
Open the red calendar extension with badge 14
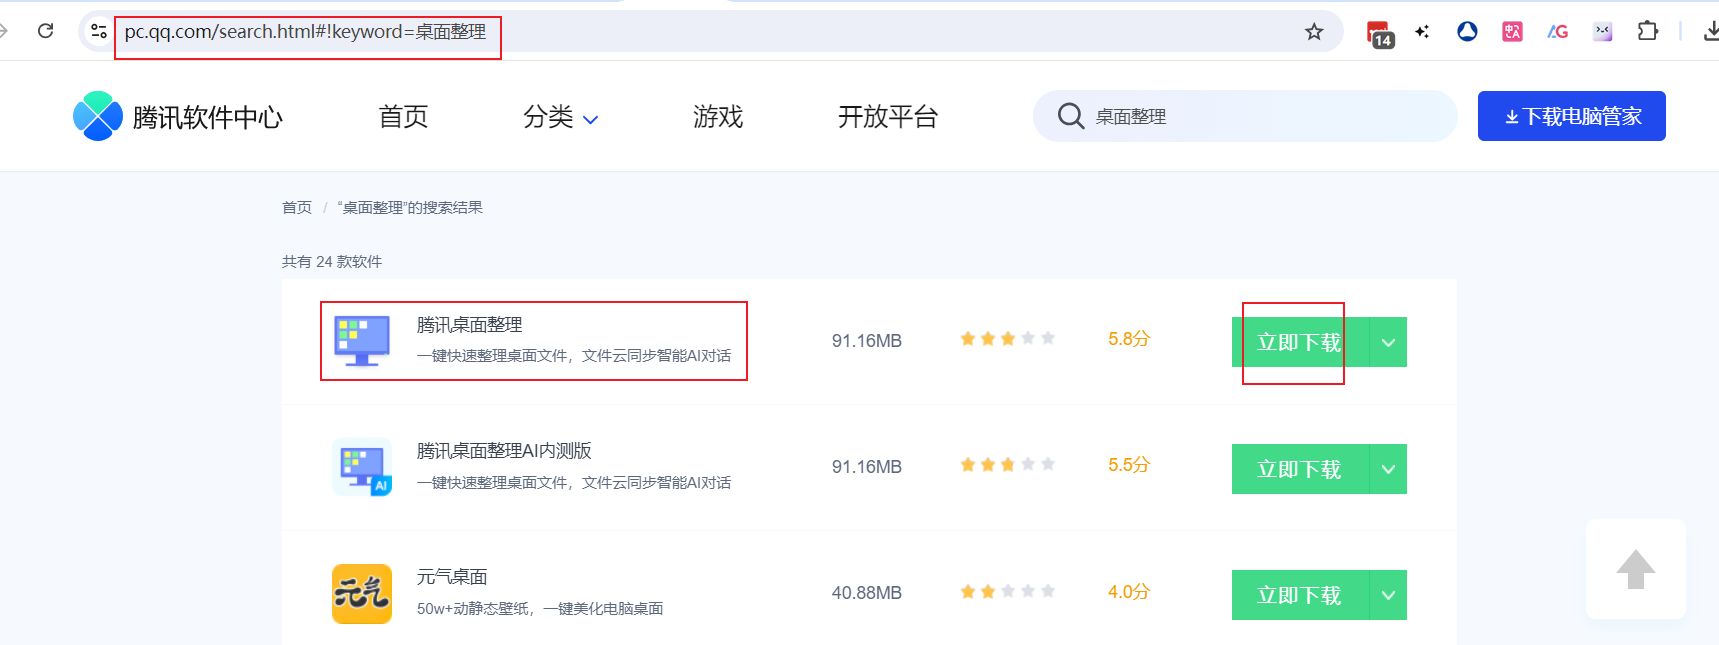click(1379, 33)
